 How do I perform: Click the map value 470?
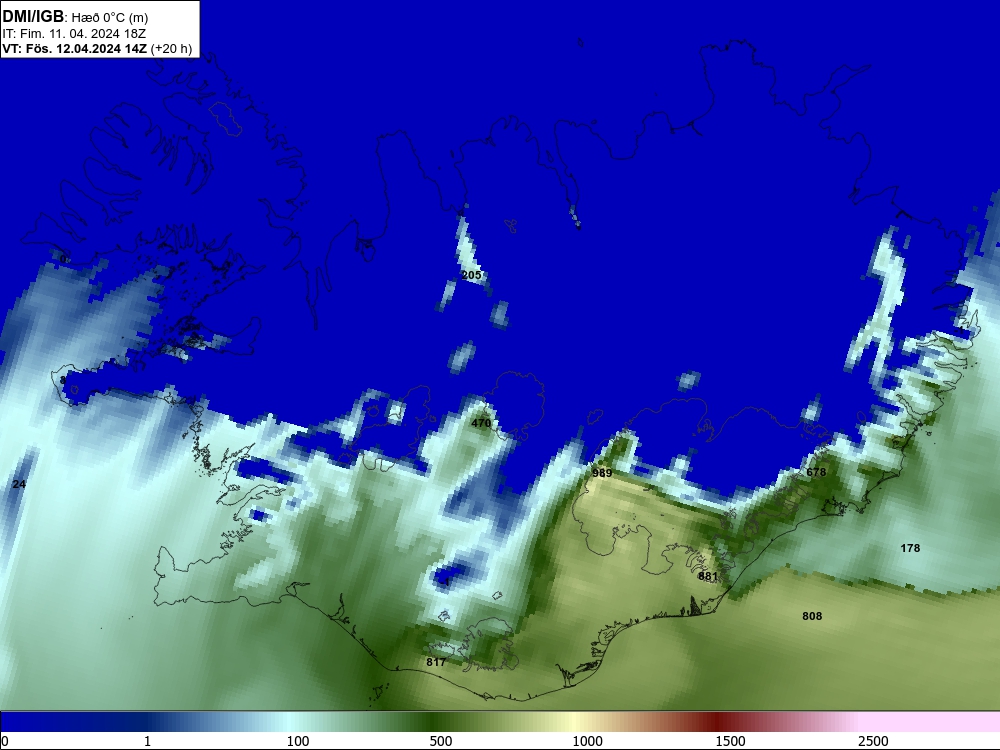[x=481, y=423]
